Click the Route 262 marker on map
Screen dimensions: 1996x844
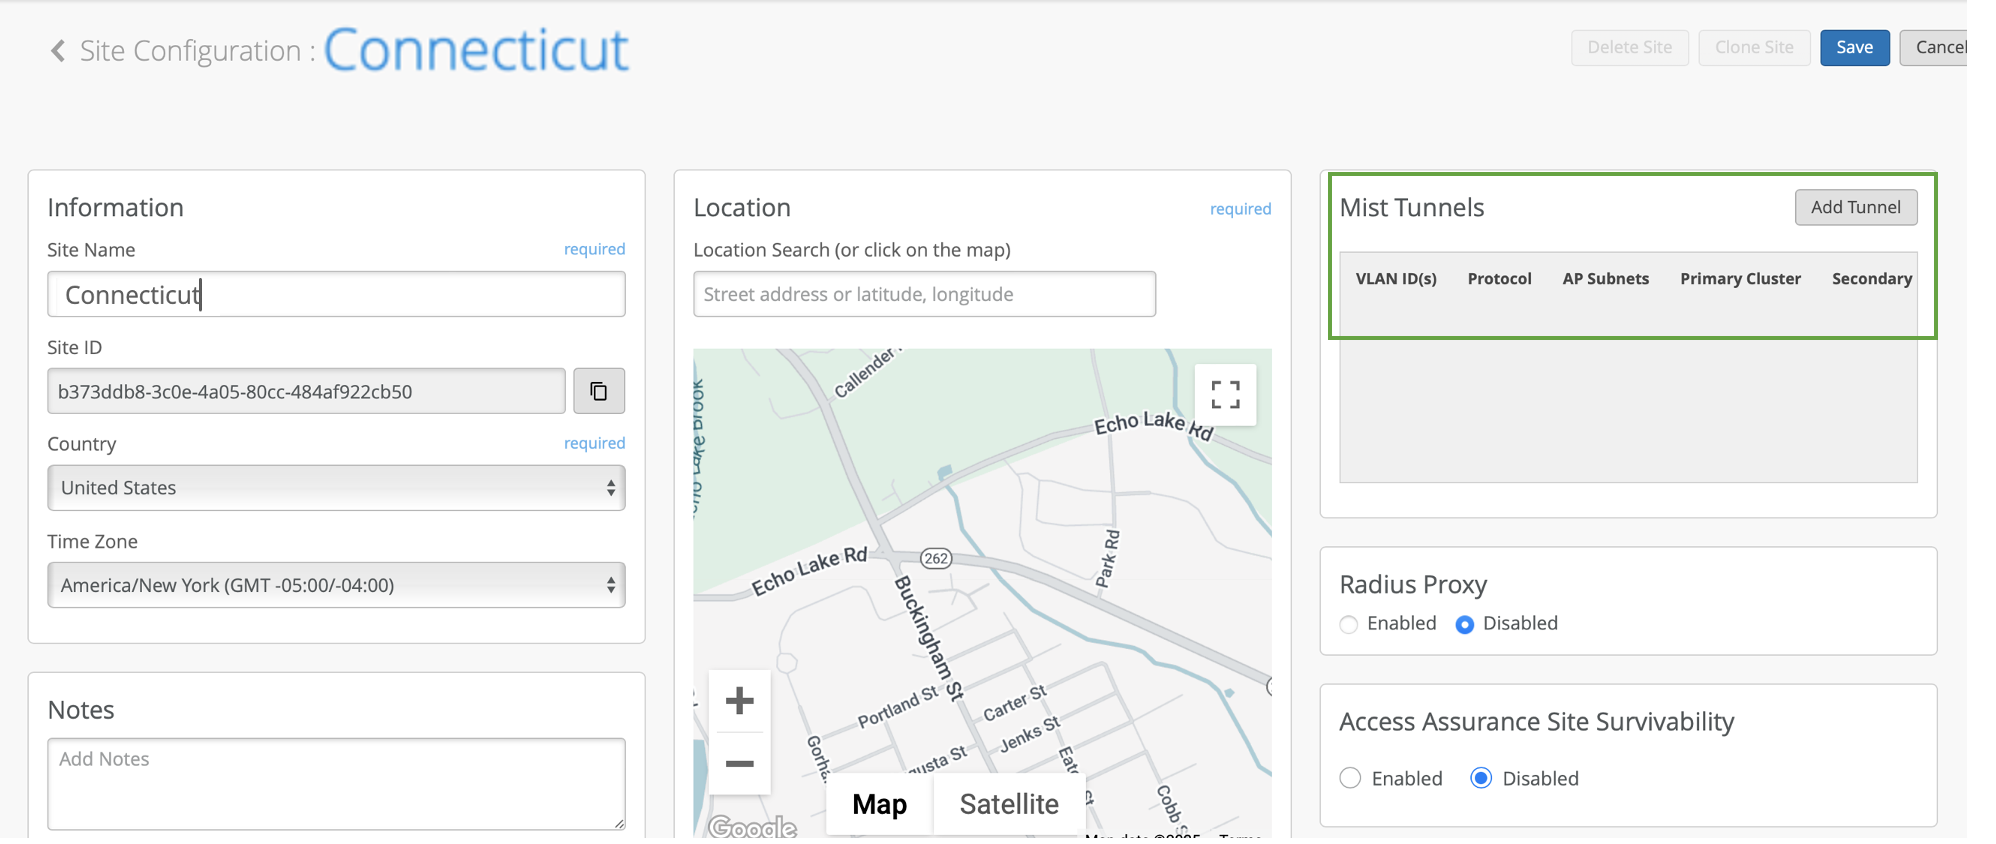[936, 558]
